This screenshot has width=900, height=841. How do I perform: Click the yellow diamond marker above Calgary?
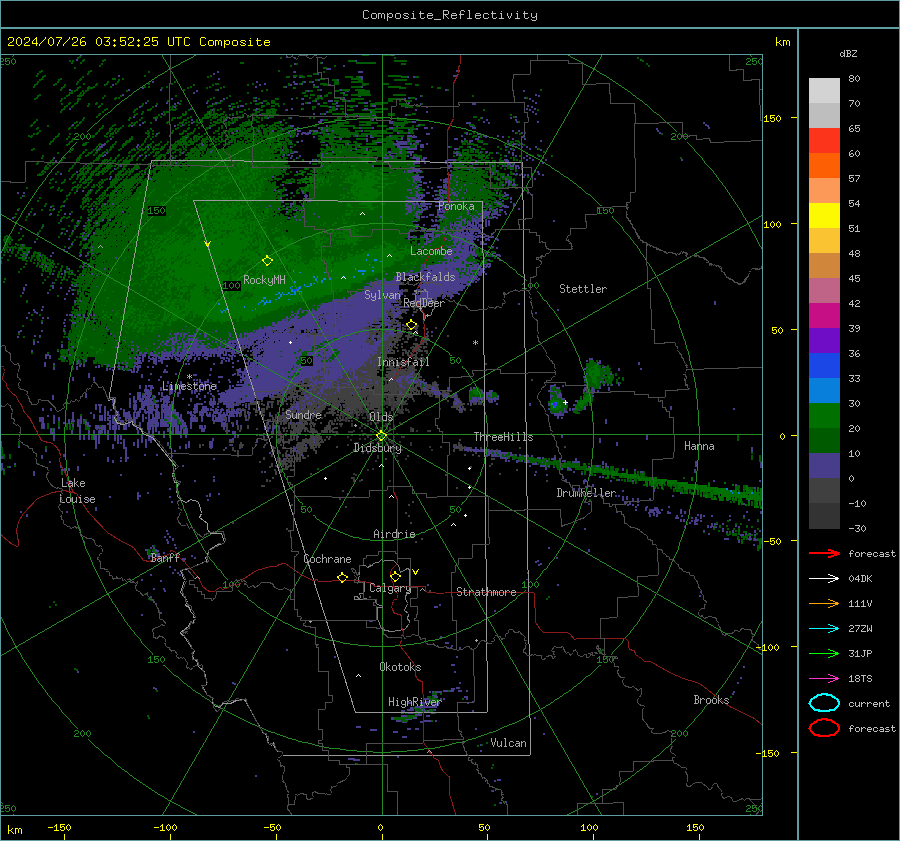click(x=395, y=576)
